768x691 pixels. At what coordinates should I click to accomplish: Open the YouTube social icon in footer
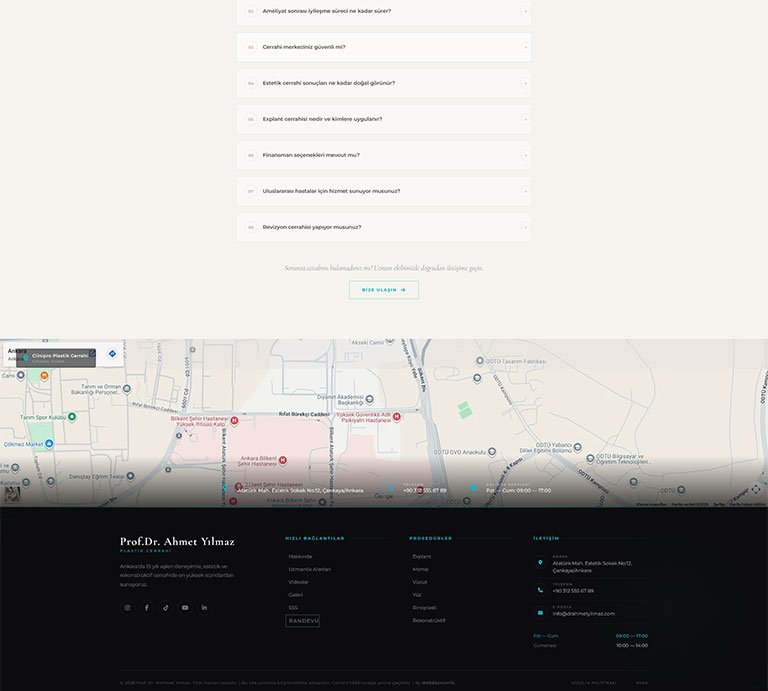[185, 608]
